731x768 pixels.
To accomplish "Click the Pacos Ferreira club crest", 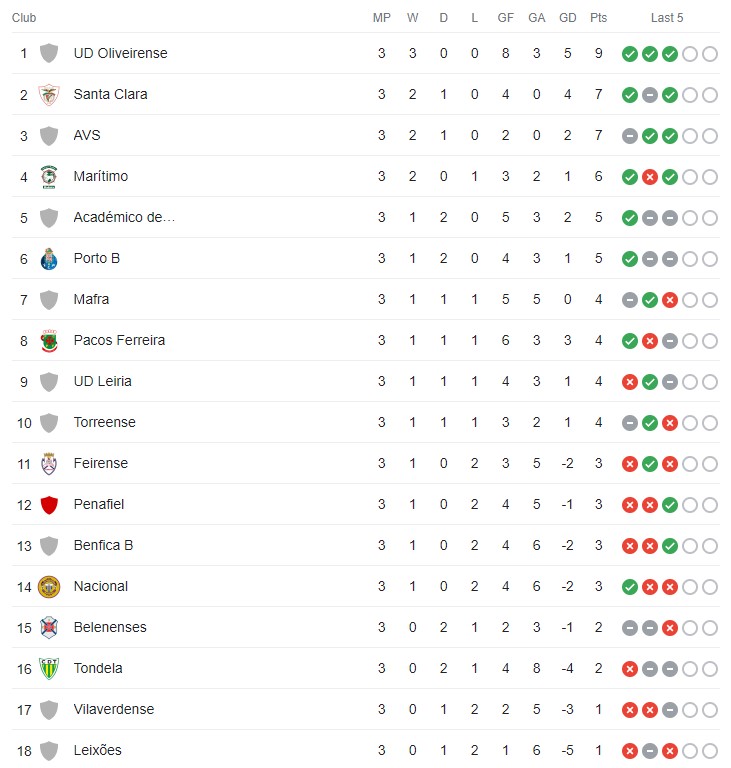I will pyautogui.click(x=48, y=341).
